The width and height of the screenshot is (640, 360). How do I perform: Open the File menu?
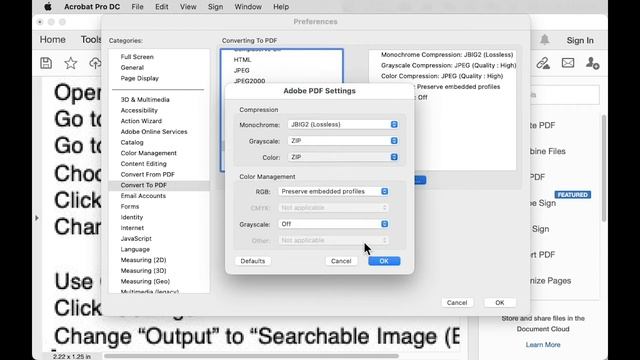point(137,7)
